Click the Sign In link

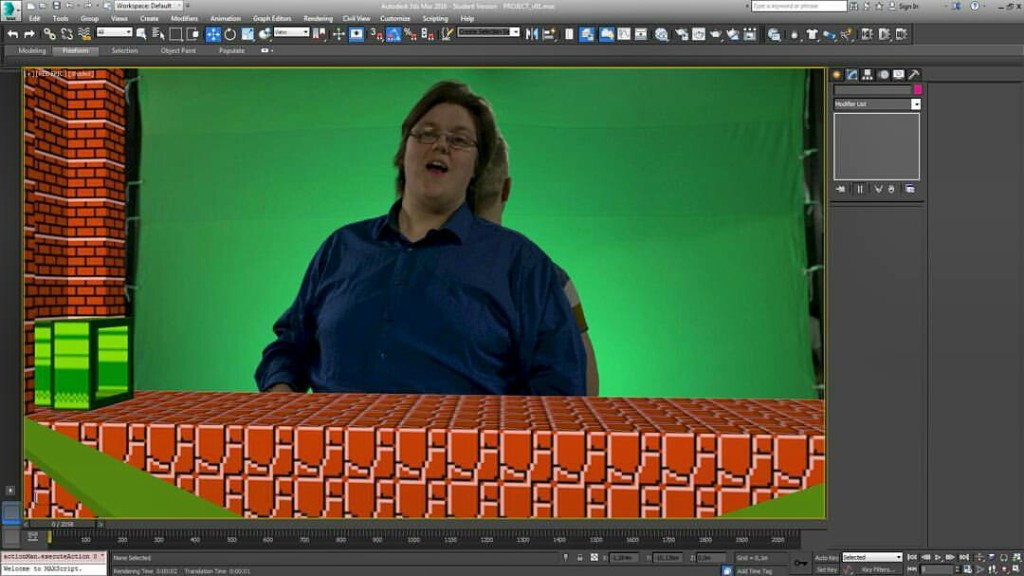point(908,6)
